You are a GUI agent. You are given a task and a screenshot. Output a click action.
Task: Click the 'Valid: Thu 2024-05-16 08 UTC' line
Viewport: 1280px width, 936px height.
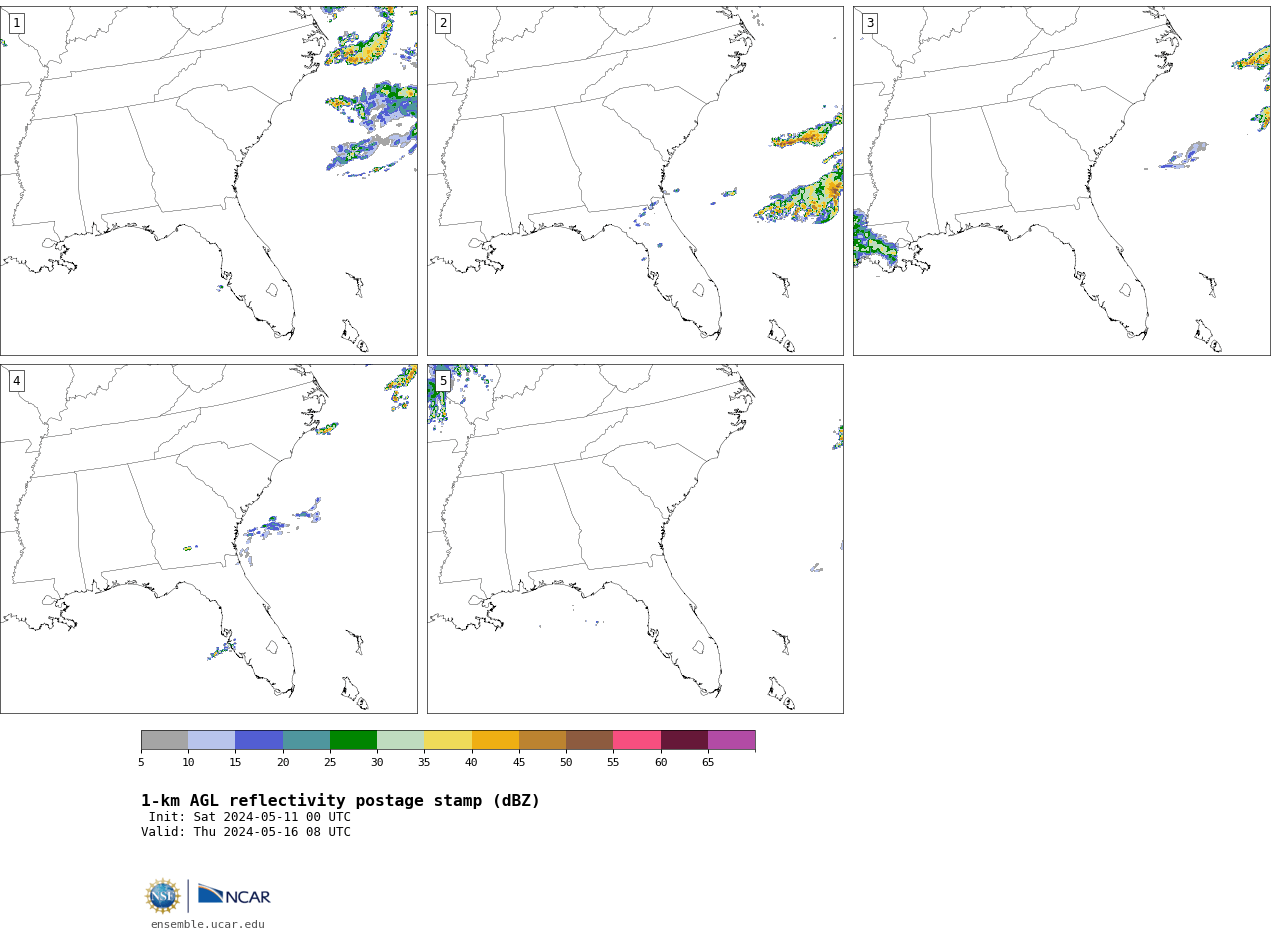pos(246,832)
